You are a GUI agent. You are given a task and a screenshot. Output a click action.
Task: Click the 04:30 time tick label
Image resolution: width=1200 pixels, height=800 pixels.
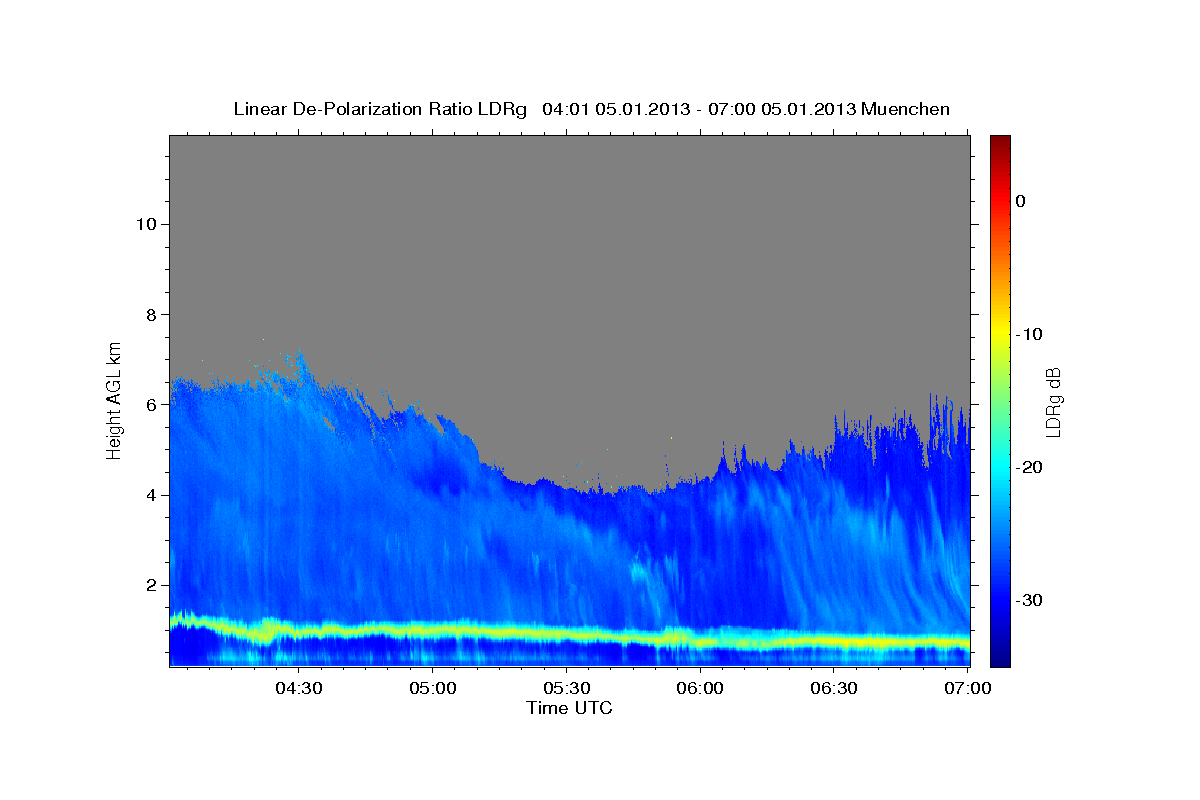[x=297, y=689]
